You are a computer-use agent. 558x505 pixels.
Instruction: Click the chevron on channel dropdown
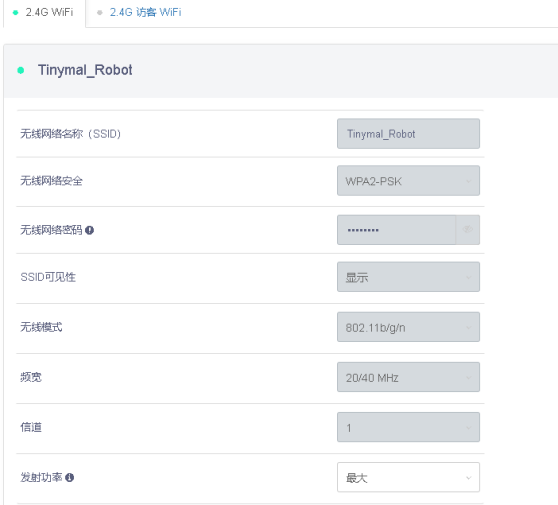tap(468, 427)
